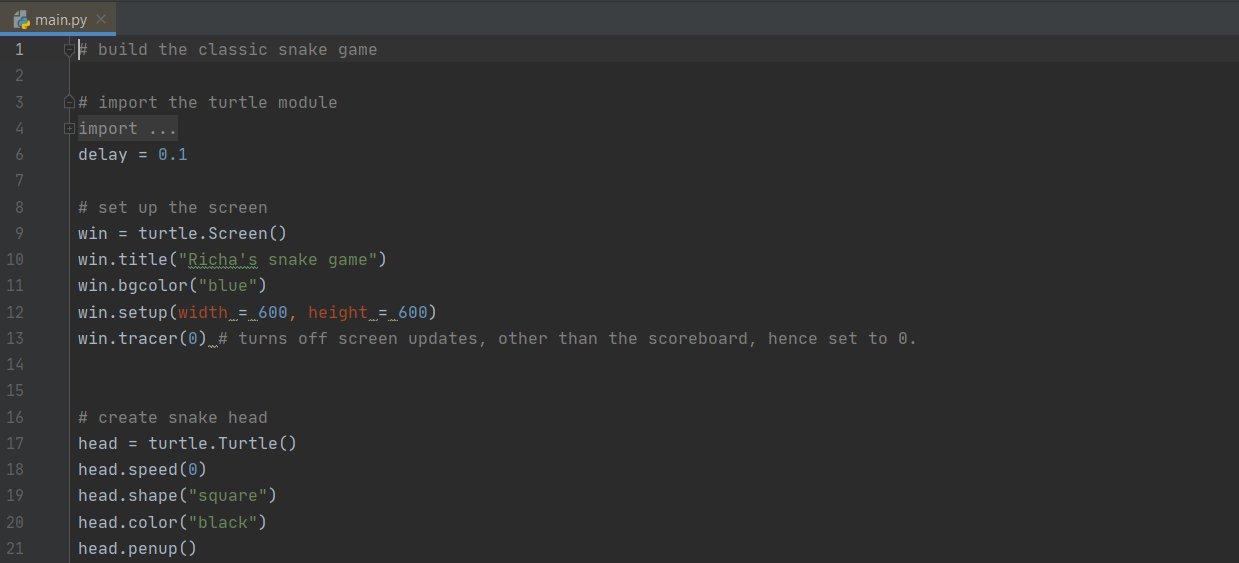The image size is (1239, 563).
Task: Click the "blue" string in win.bgcolor
Action: point(228,286)
